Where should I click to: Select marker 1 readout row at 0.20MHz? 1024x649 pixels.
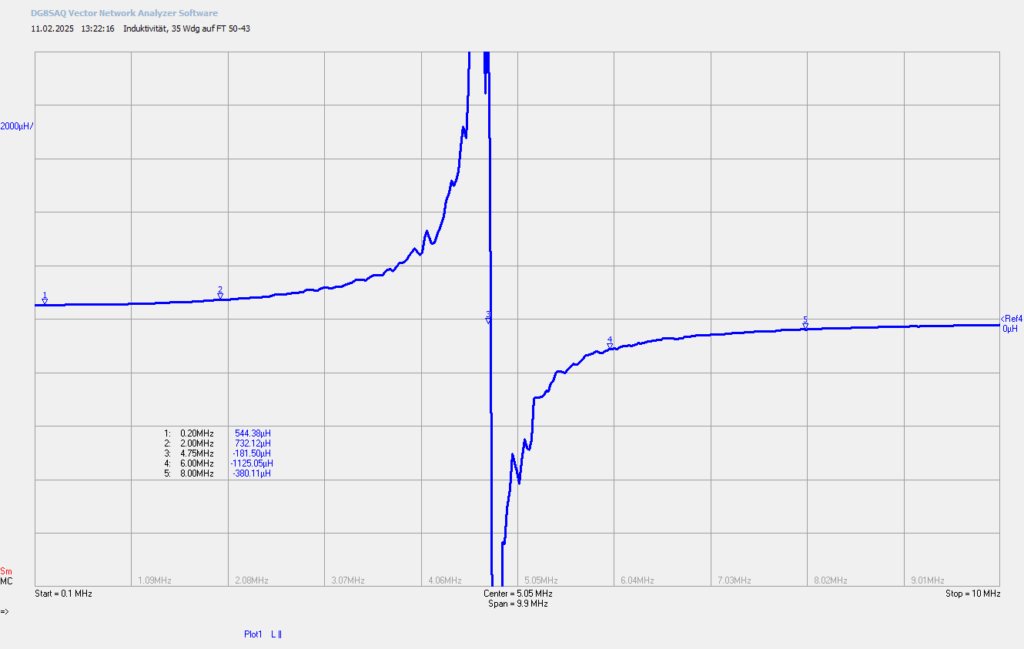pos(217,433)
